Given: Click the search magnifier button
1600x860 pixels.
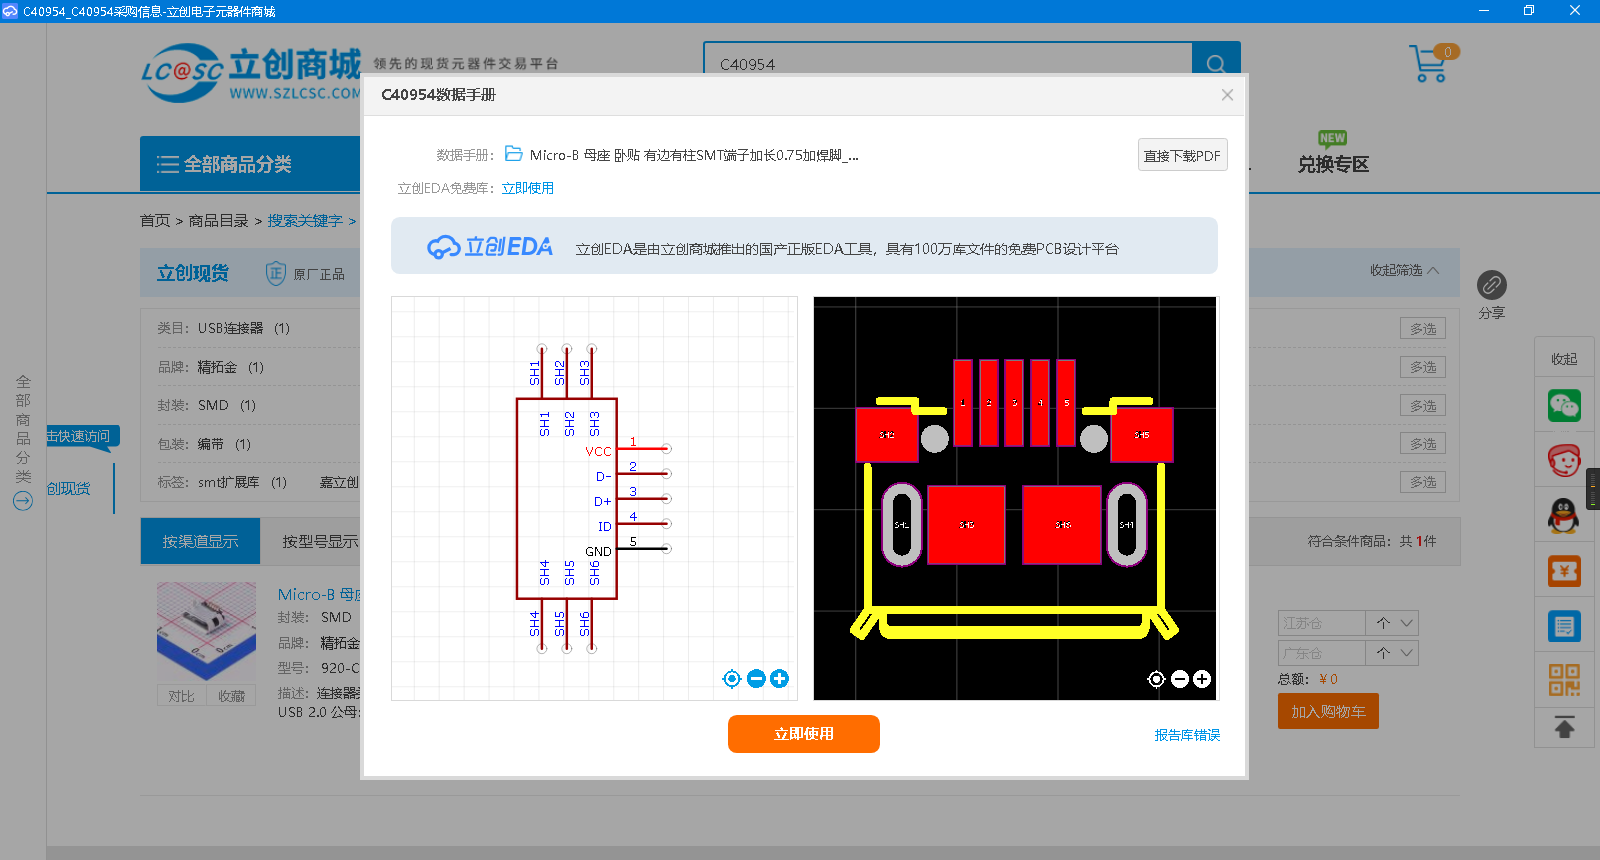Looking at the screenshot, I should coord(1216,62).
